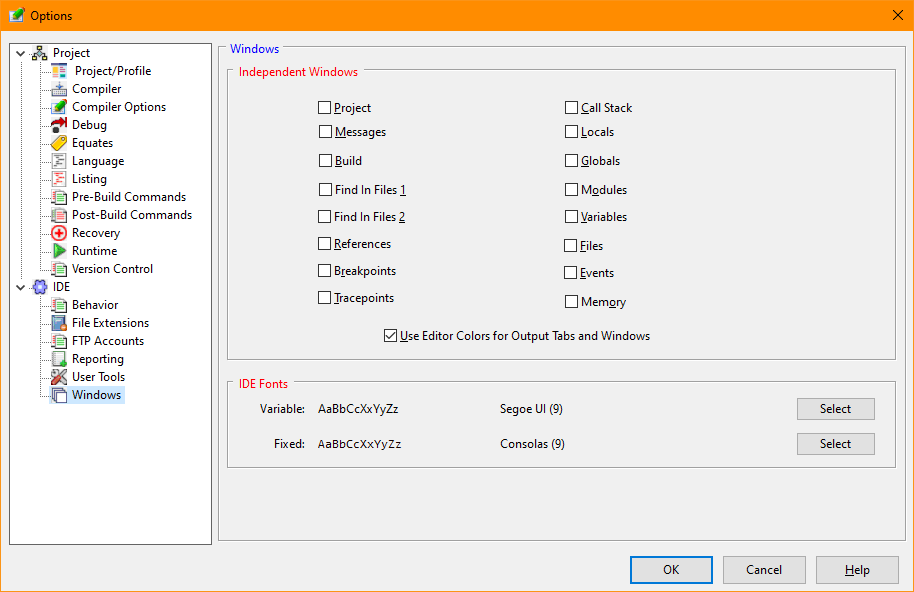Viewport: 914px width, 592px height.
Task: Confirm settings with the OK button
Action: tap(670, 569)
